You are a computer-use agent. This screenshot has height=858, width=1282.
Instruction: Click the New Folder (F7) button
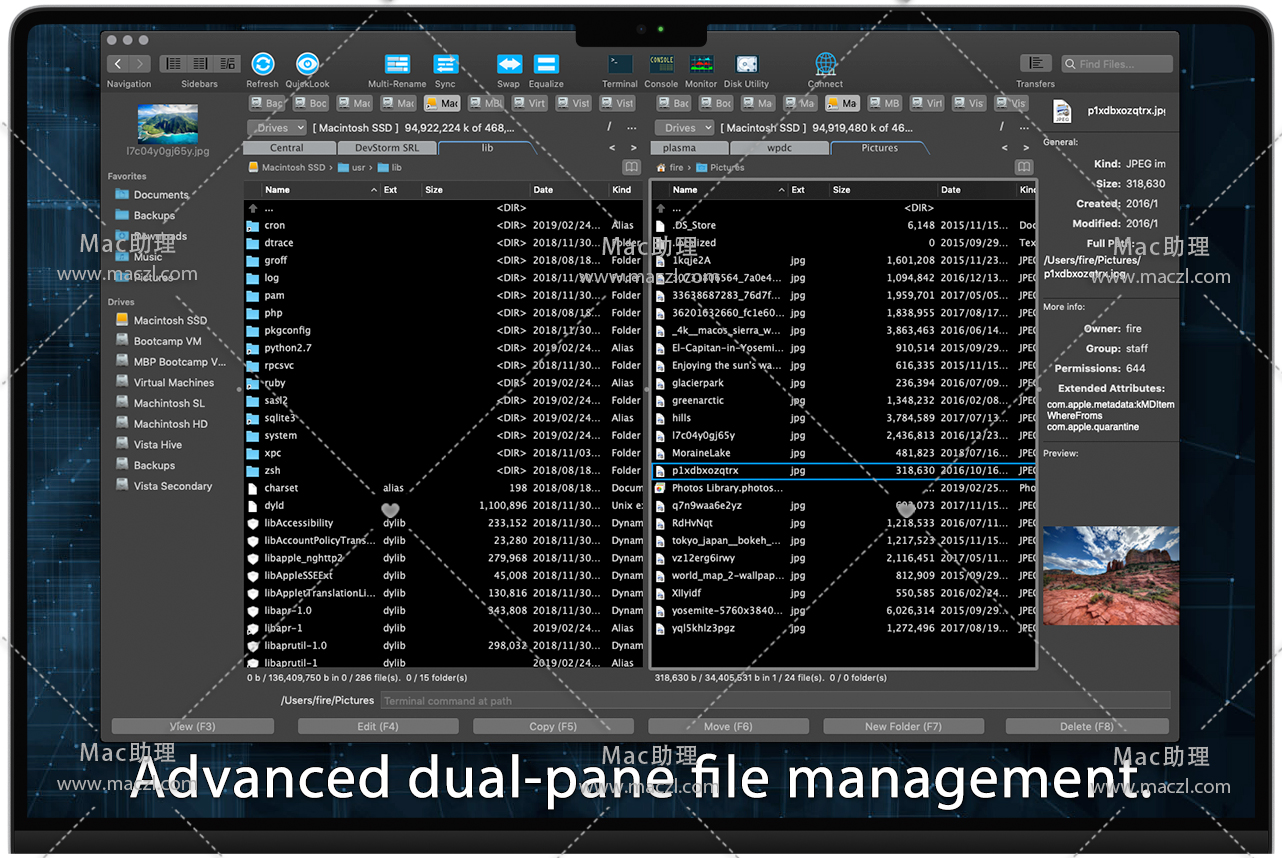pos(904,726)
